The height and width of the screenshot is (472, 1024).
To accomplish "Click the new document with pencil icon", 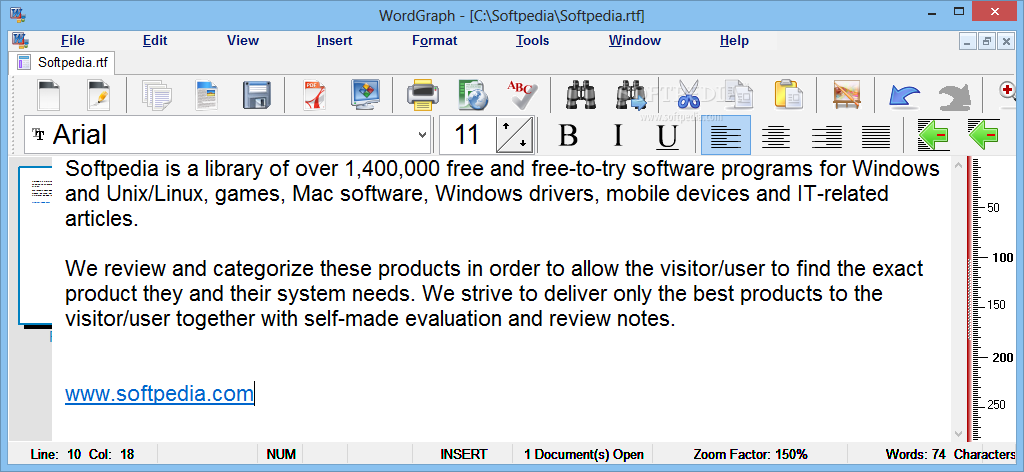I will tap(99, 95).
